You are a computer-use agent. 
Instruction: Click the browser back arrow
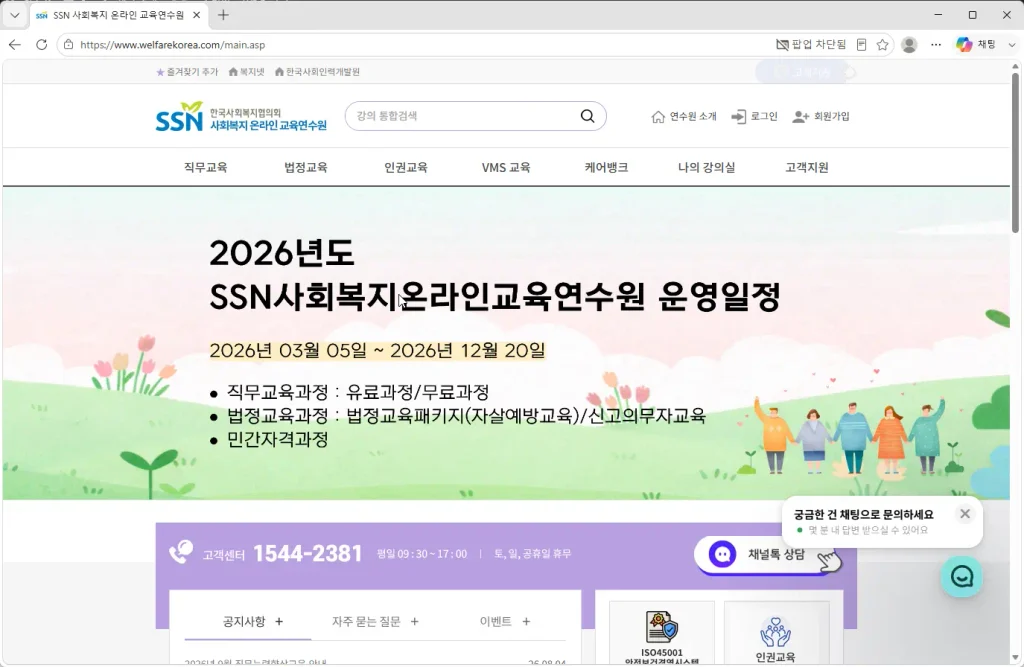click(x=15, y=44)
